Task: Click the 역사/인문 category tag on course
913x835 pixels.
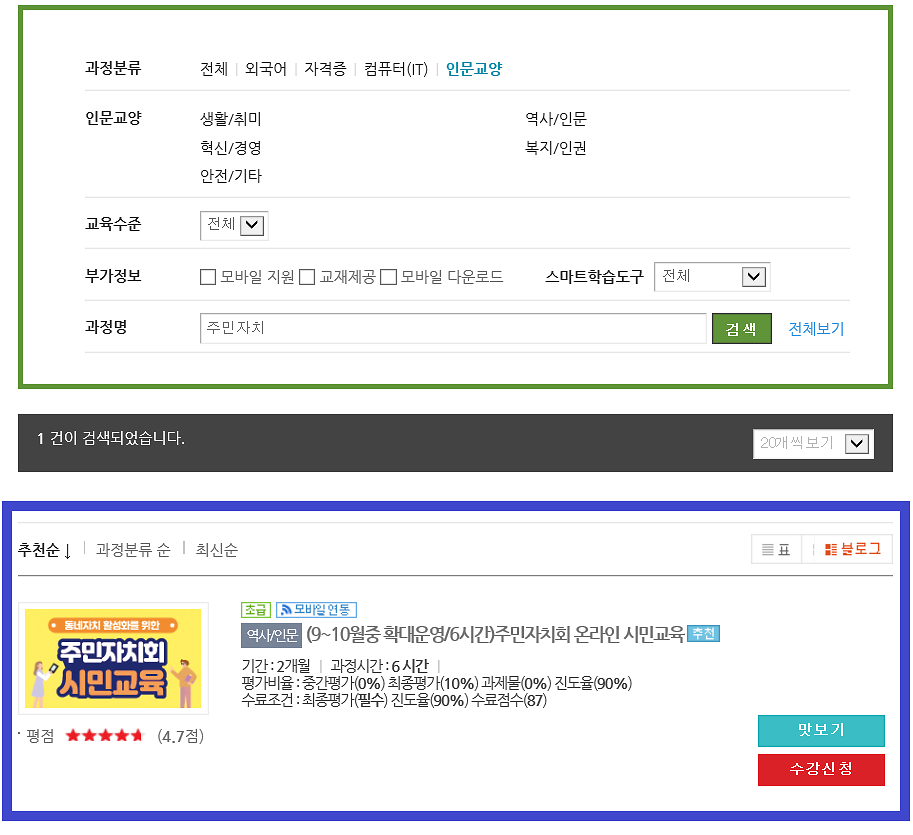Action: click(x=271, y=635)
